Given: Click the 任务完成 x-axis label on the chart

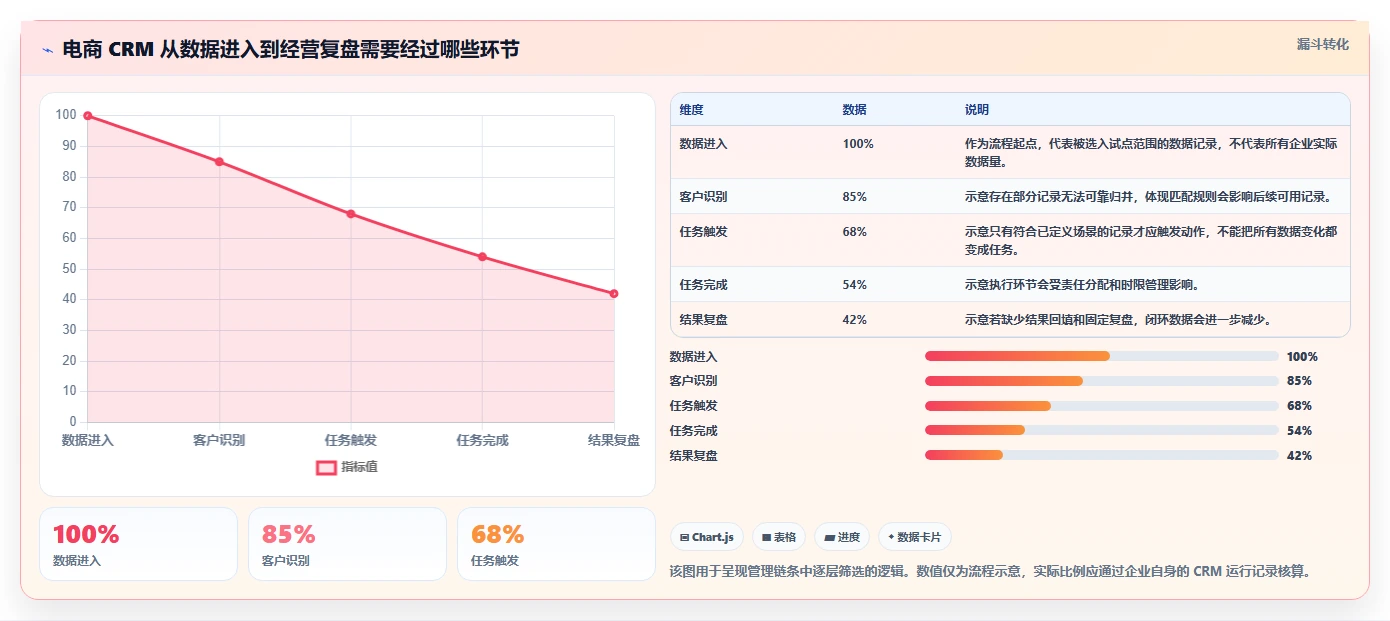Looking at the screenshot, I should click(x=482, y=440).
